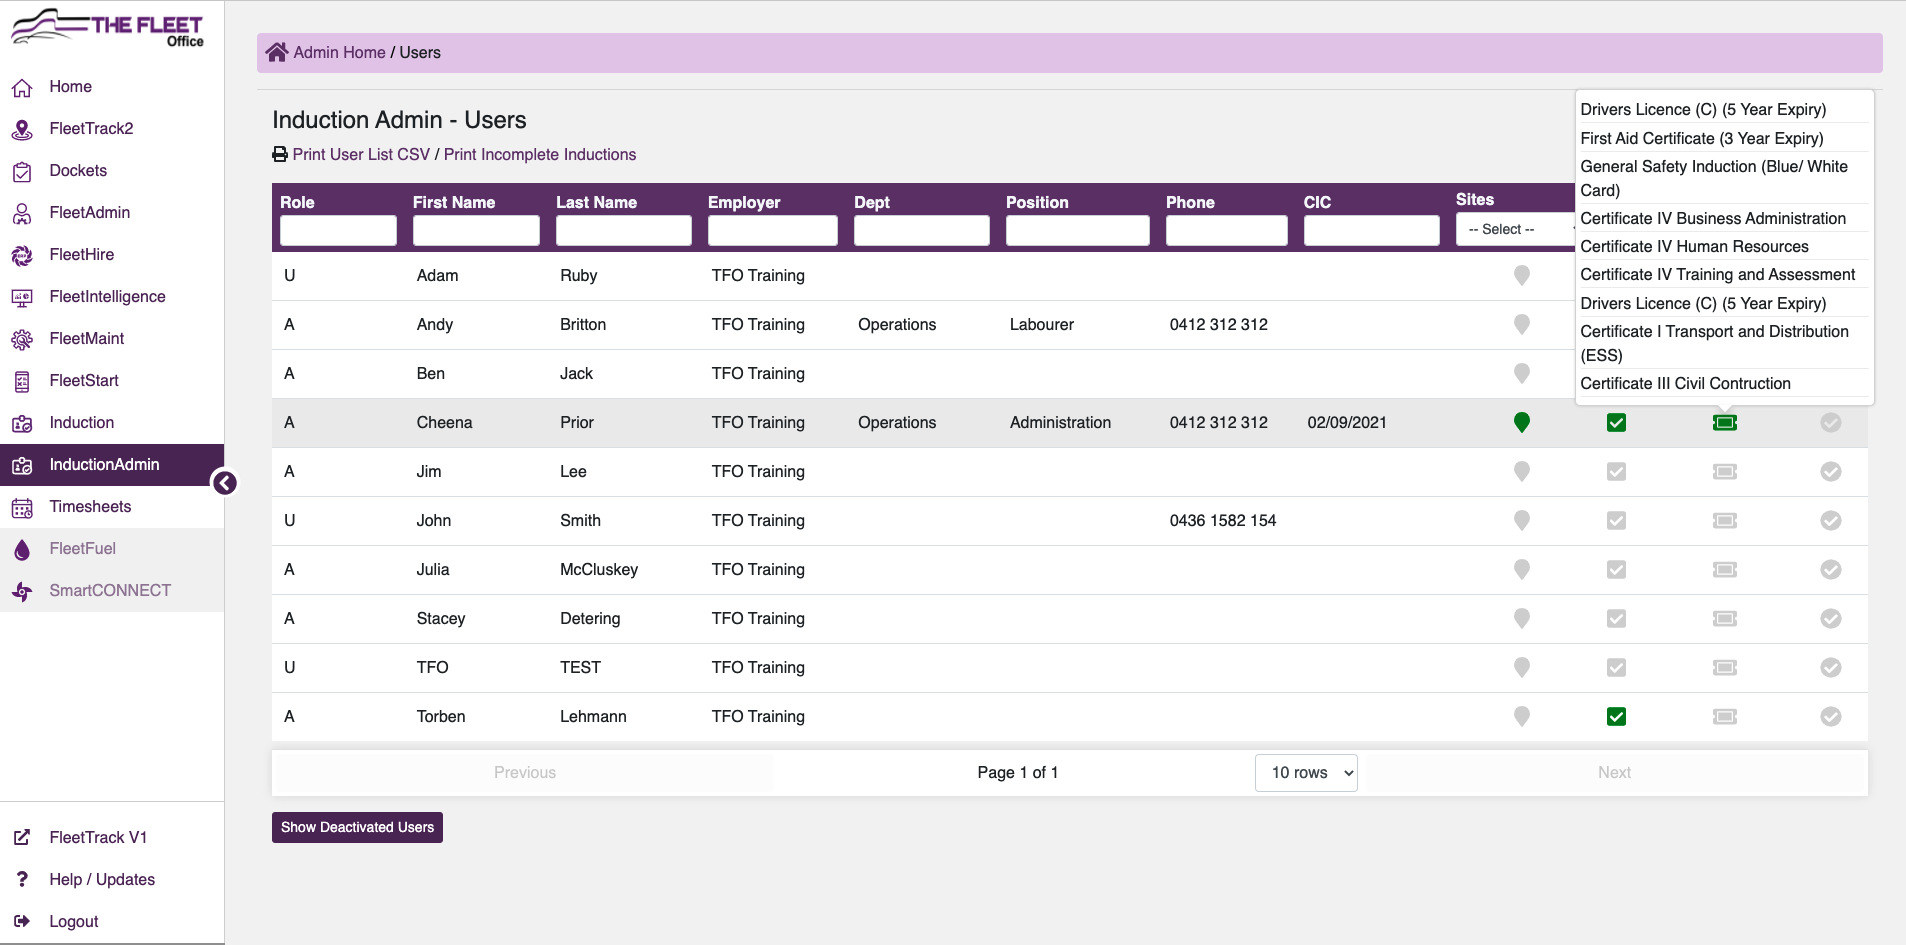This screenshot has height=945, width=1906.
Task: Click the '0436 1582 154' phone cell
Action: pyautogui.click(x=1223, y=520)
